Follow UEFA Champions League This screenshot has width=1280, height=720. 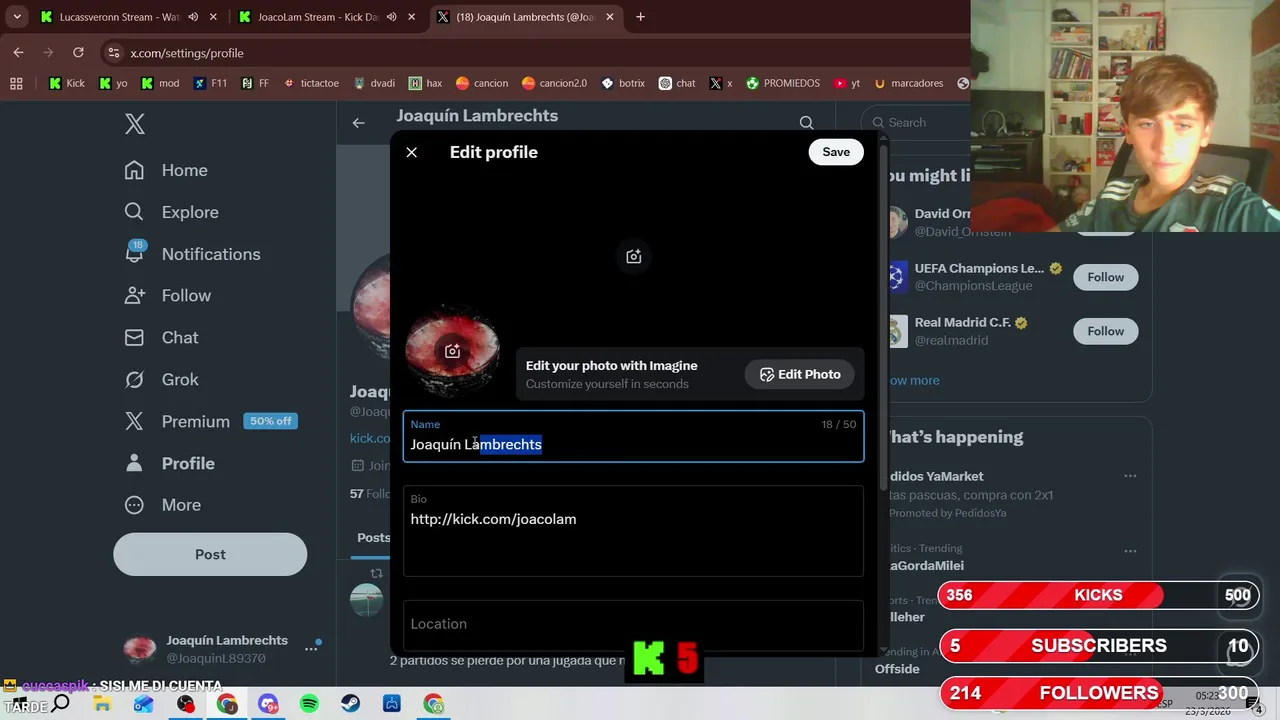click(x=1106, y=277)
